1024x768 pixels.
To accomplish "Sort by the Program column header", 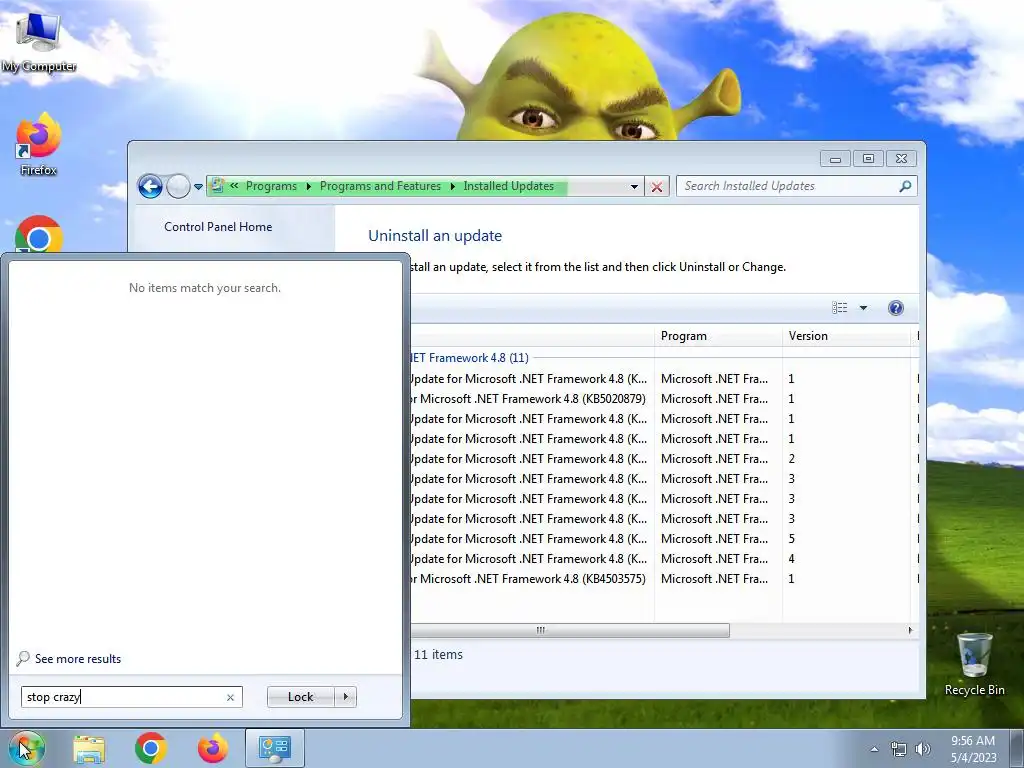I will (718, 336).
